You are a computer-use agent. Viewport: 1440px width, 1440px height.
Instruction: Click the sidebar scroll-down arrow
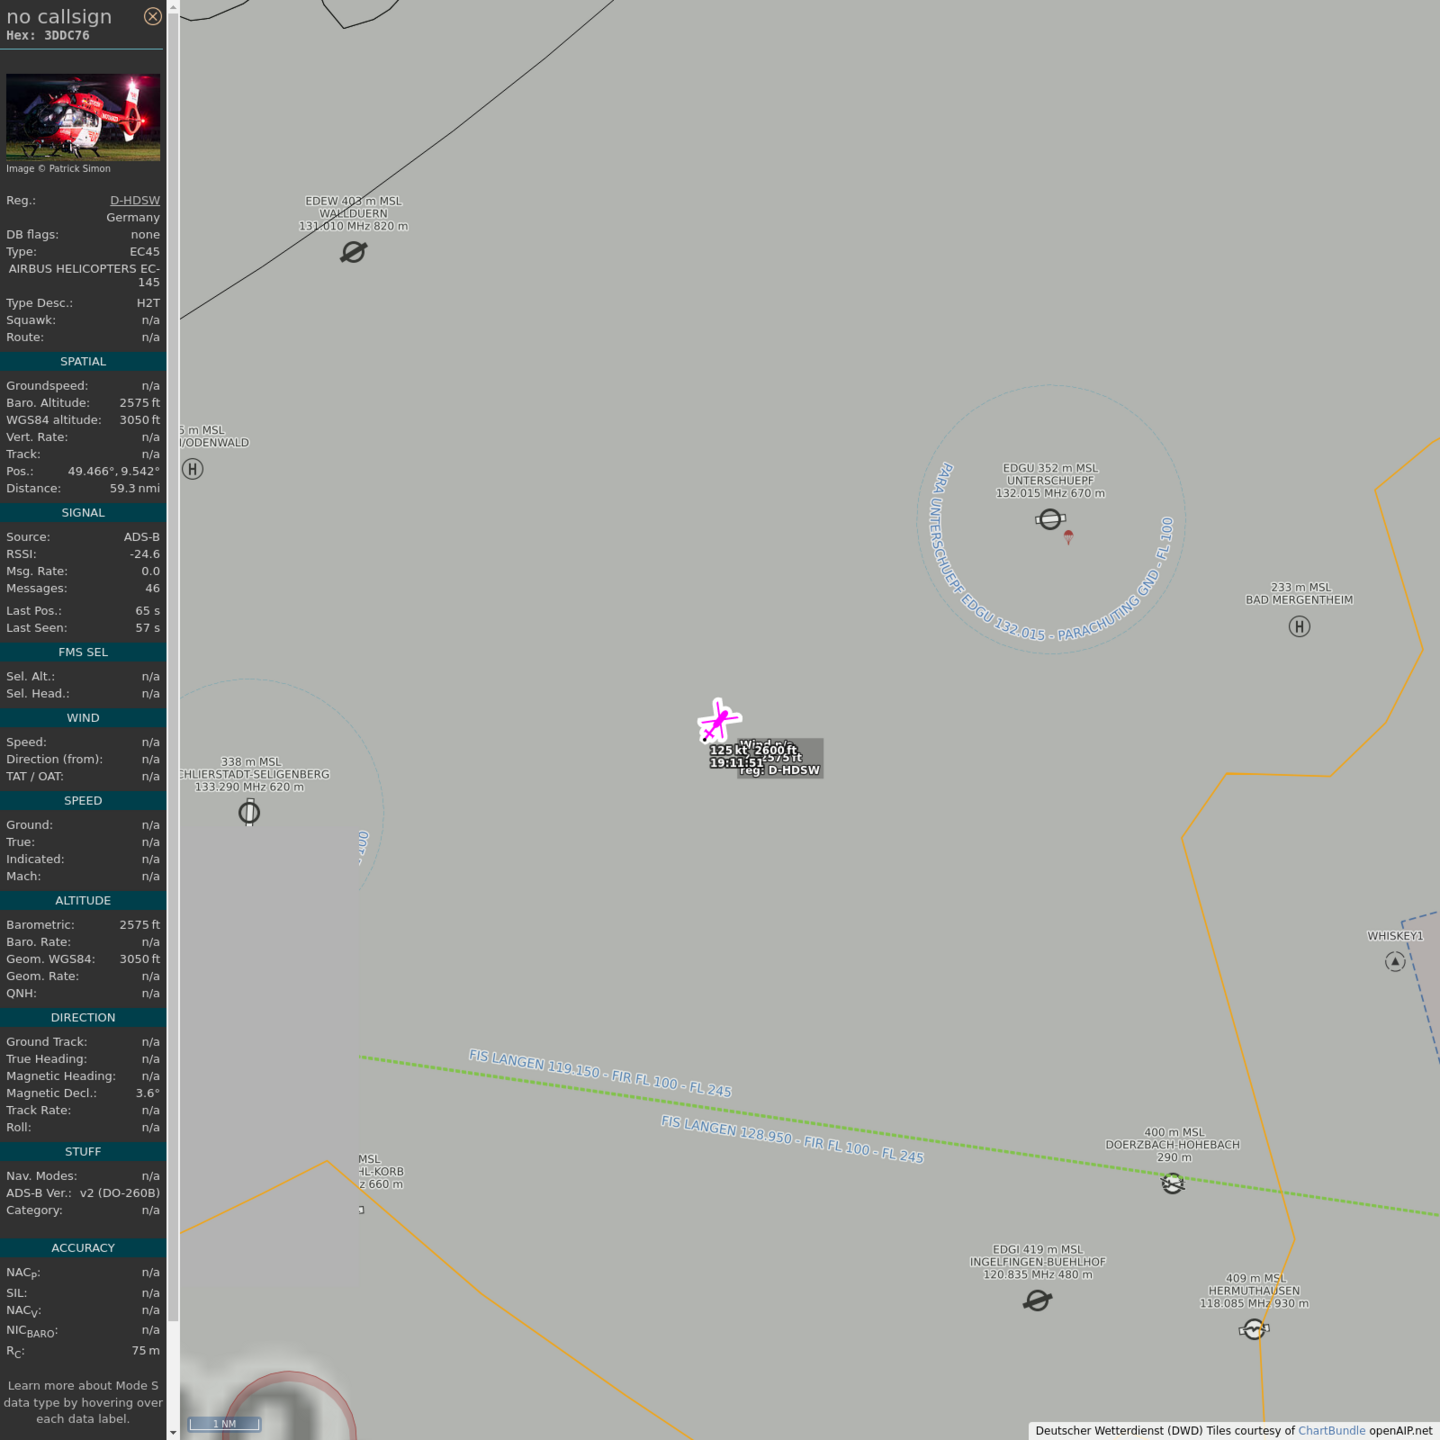pyautogui.click(x=173, y=1433)
